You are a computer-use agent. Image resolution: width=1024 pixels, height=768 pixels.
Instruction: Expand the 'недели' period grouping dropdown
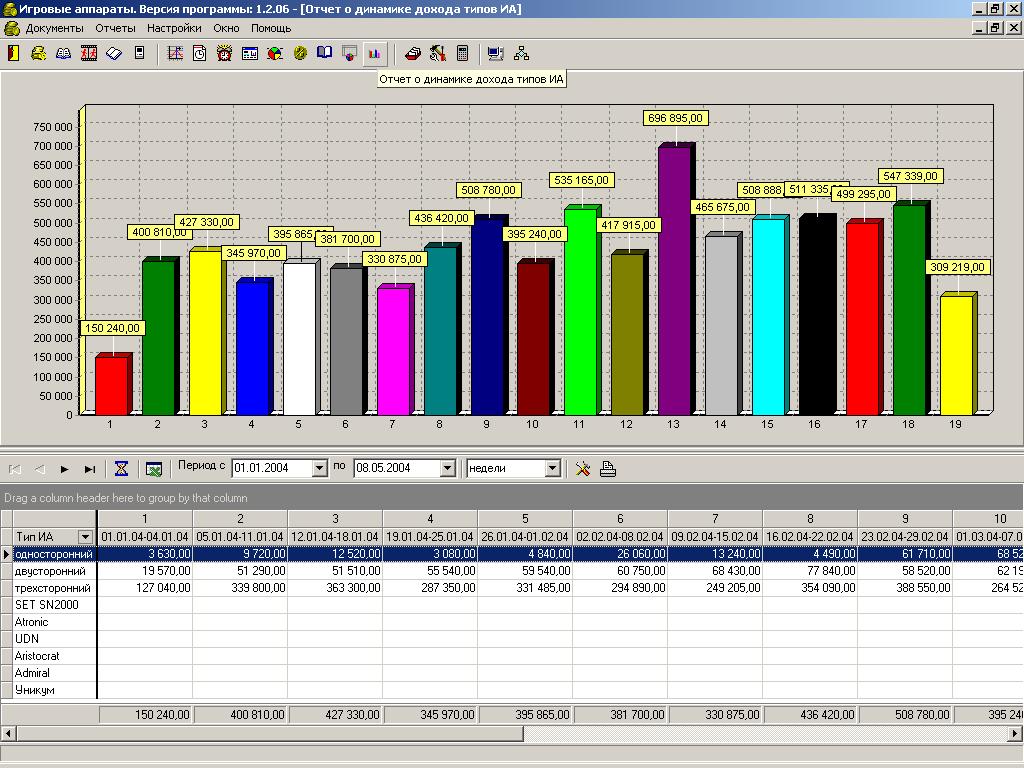coord(552,468)
